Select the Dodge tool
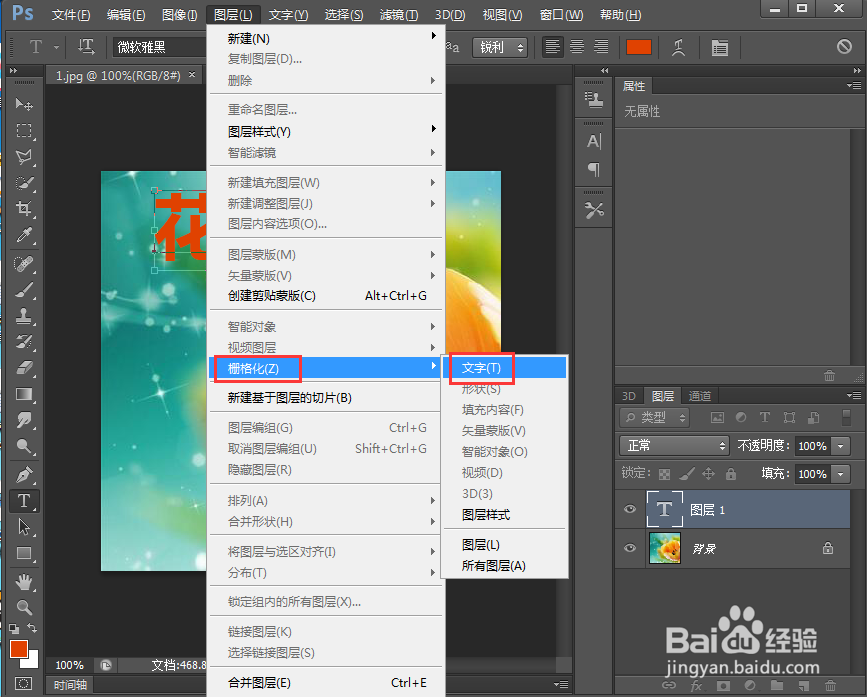This screenshot has height=697, width=867. (23, 446)
